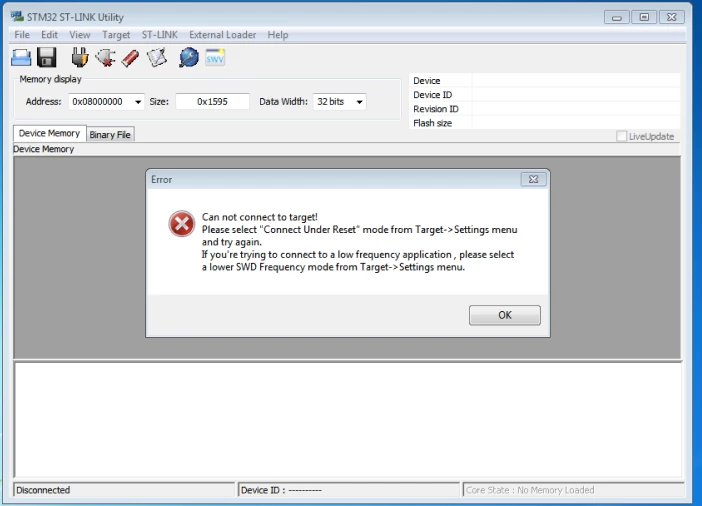Image resolution: width=702 pixels, height=506 pixels.
Task: Switch to the Binary File tab
Action: [x=110, y=134]
